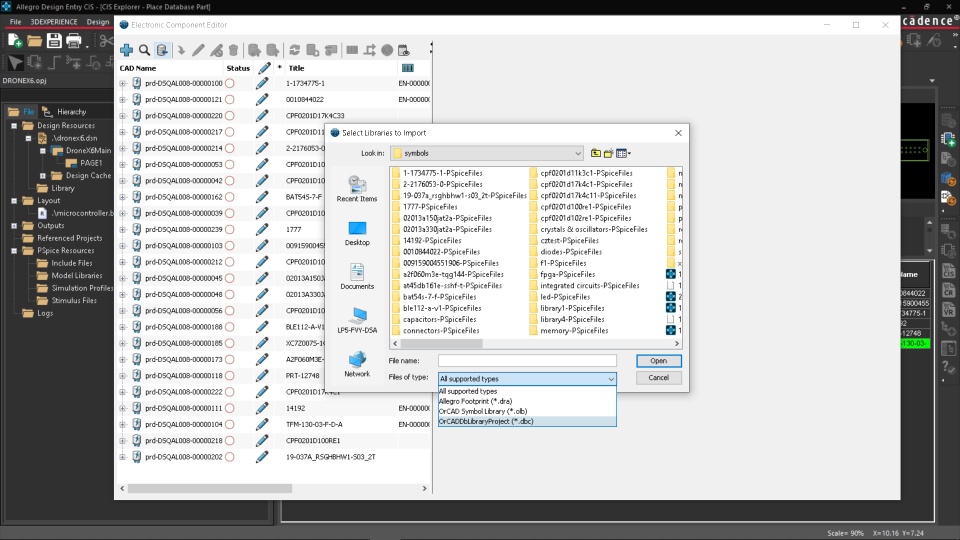Go to LP5-FVY-DSA computer location
This screenshot has width=960, height=540.
point(357,321)
